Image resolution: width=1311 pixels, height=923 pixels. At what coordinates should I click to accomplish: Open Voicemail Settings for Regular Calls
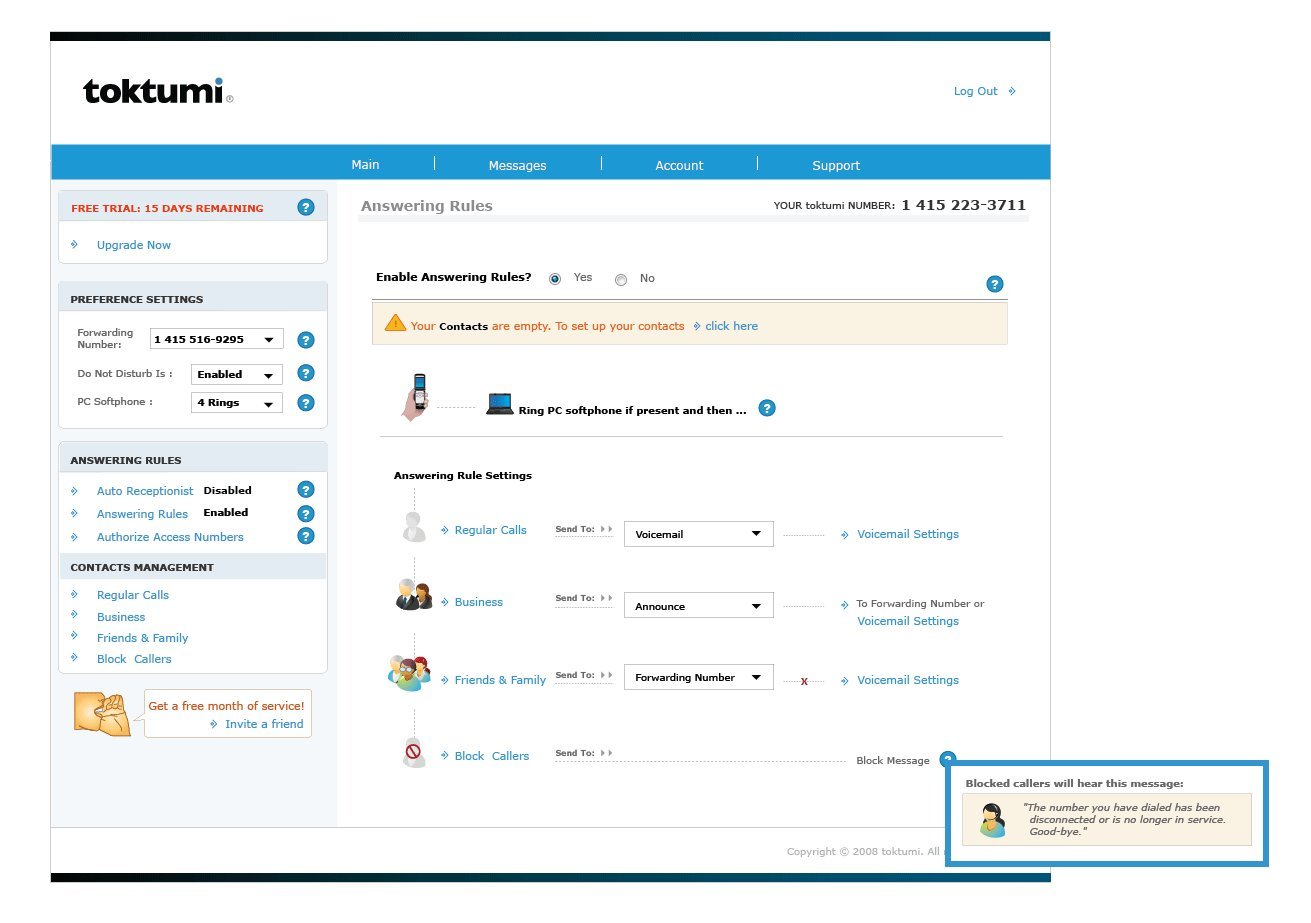(x=908, y=534)
